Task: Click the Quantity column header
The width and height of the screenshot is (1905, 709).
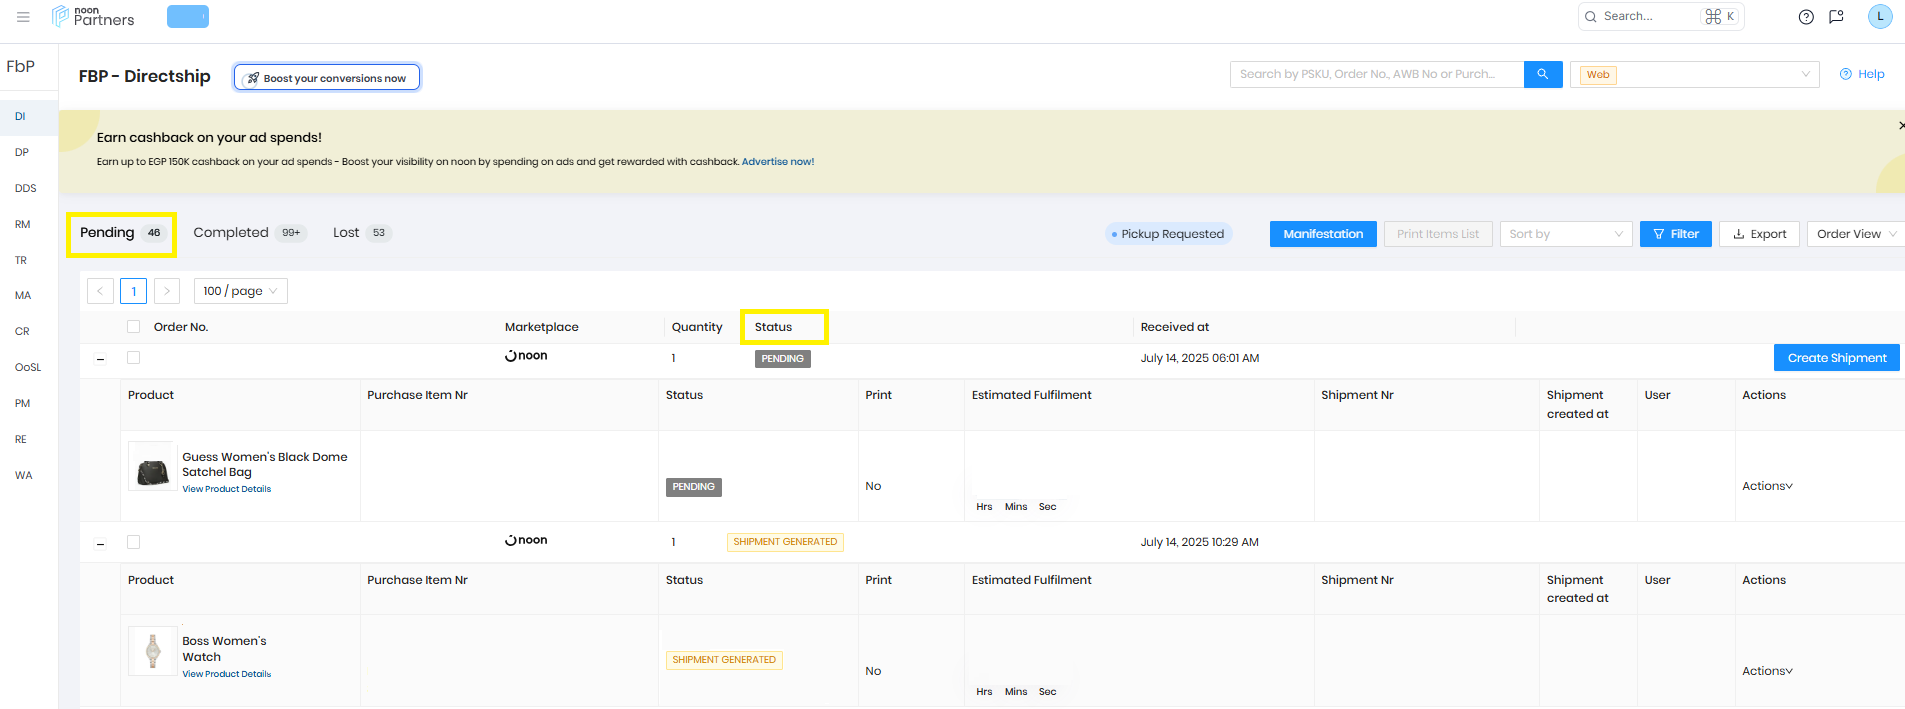Action: coord(697,327)
